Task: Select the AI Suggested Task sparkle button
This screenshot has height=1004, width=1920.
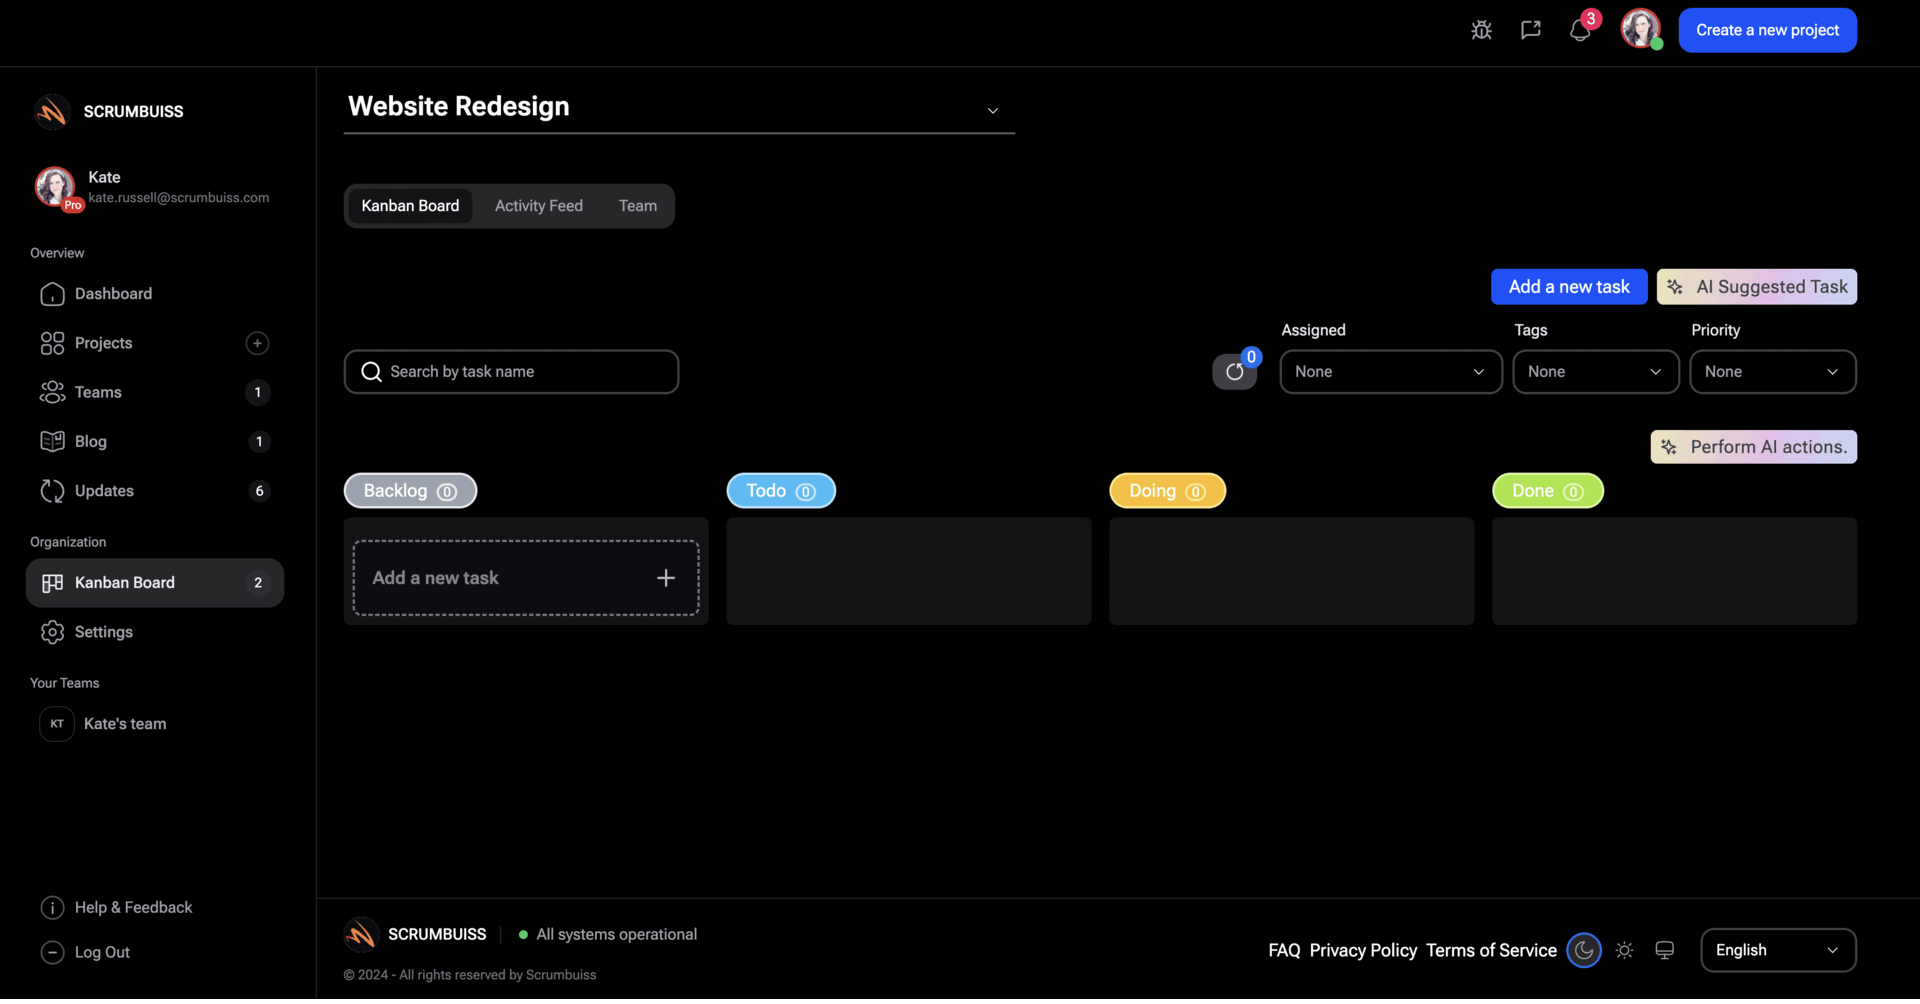Action: 1756,286
